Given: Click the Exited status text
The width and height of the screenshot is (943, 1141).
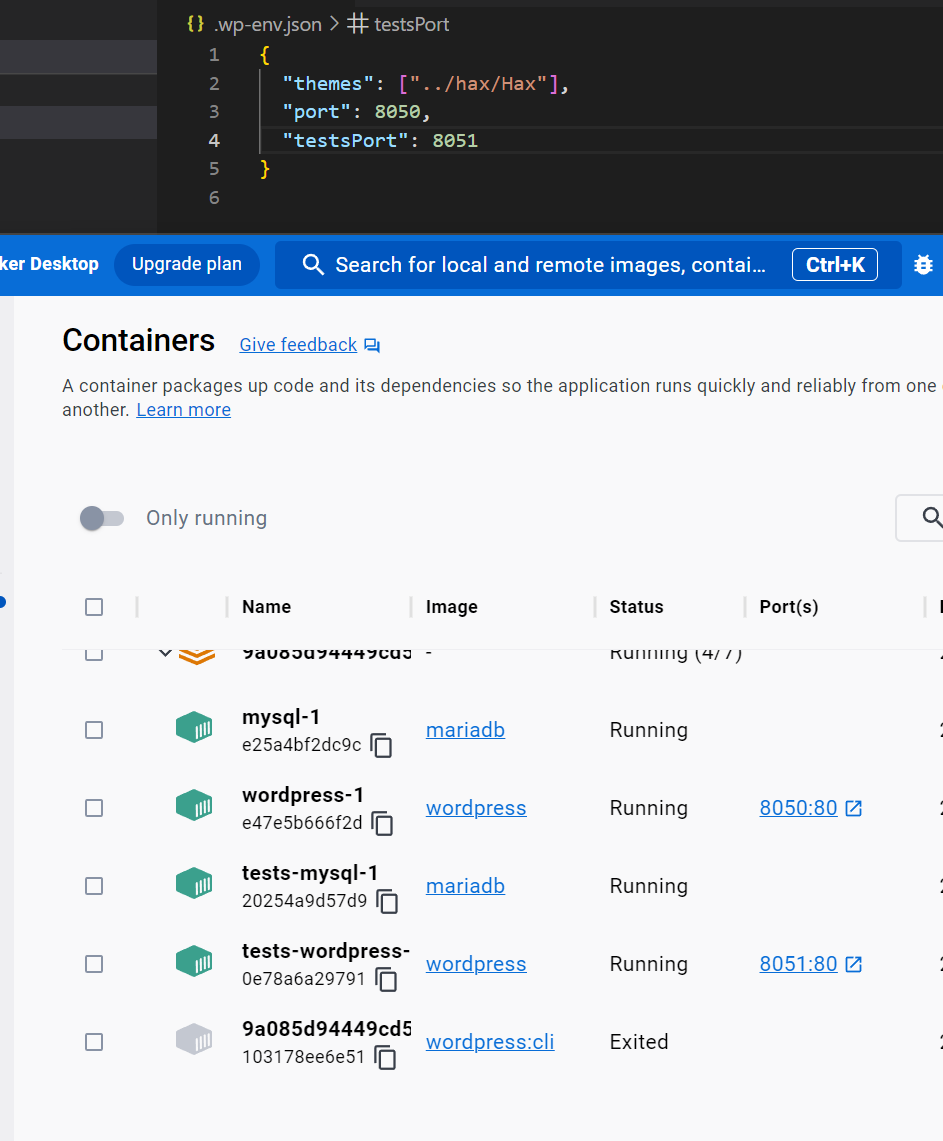Looking at the screenshot, I should coord(639,1041).
